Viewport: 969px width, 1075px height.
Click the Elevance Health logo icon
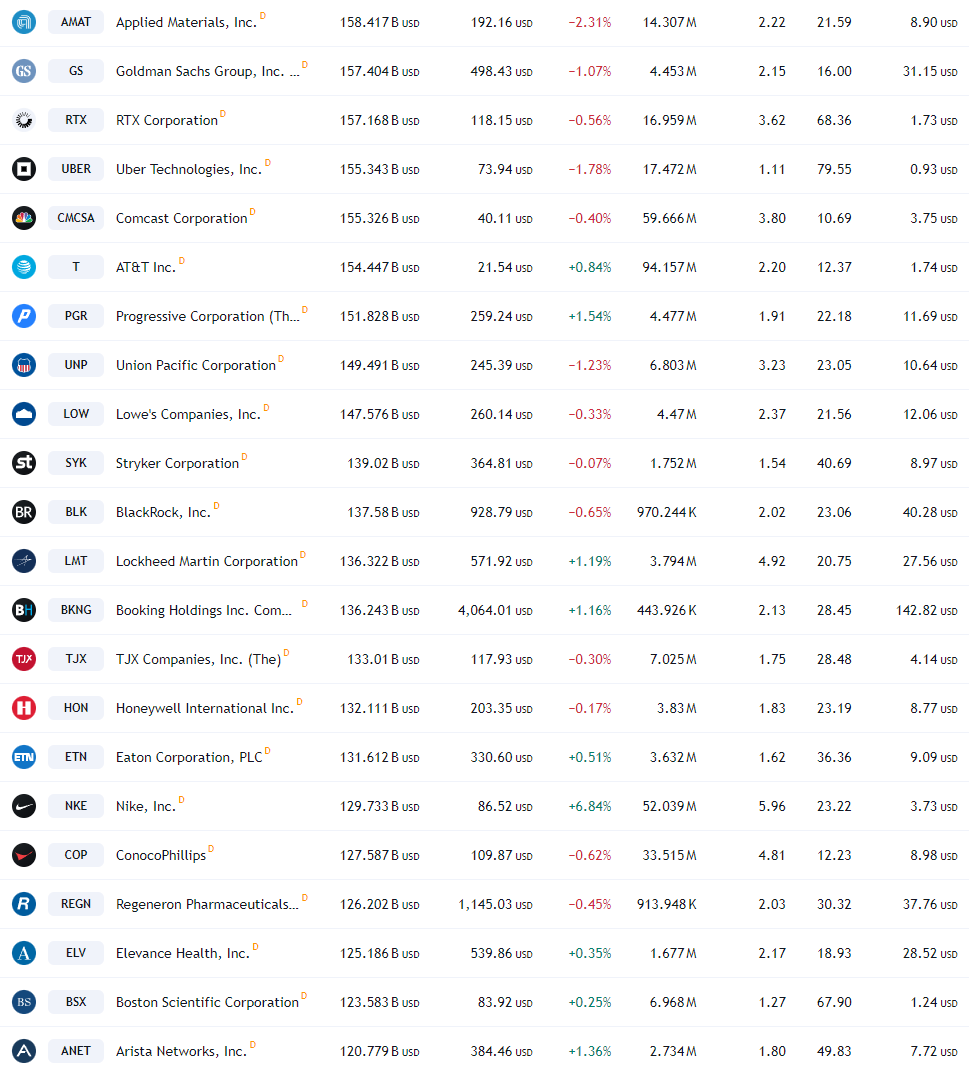[x=24, y=954]
